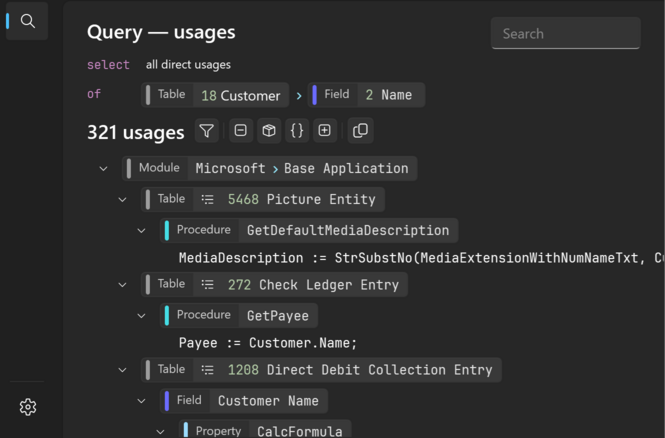Collapse the Customer Name field node
Screen dimensions: 665x438
click(x=141, y=401)
